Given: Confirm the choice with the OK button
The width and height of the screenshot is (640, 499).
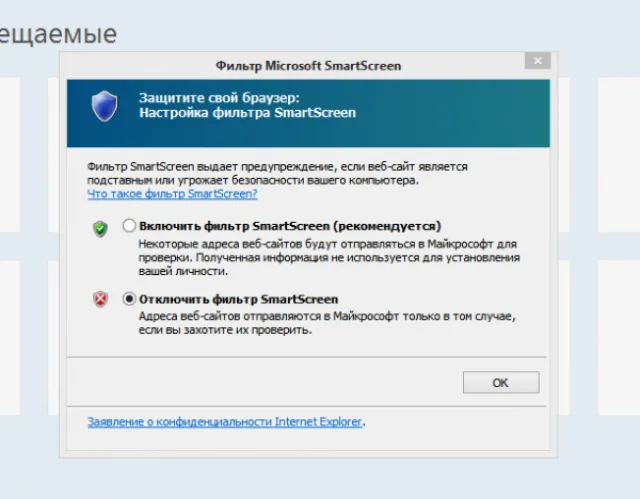Looking at the screenshot, I should tap(501, 382).
